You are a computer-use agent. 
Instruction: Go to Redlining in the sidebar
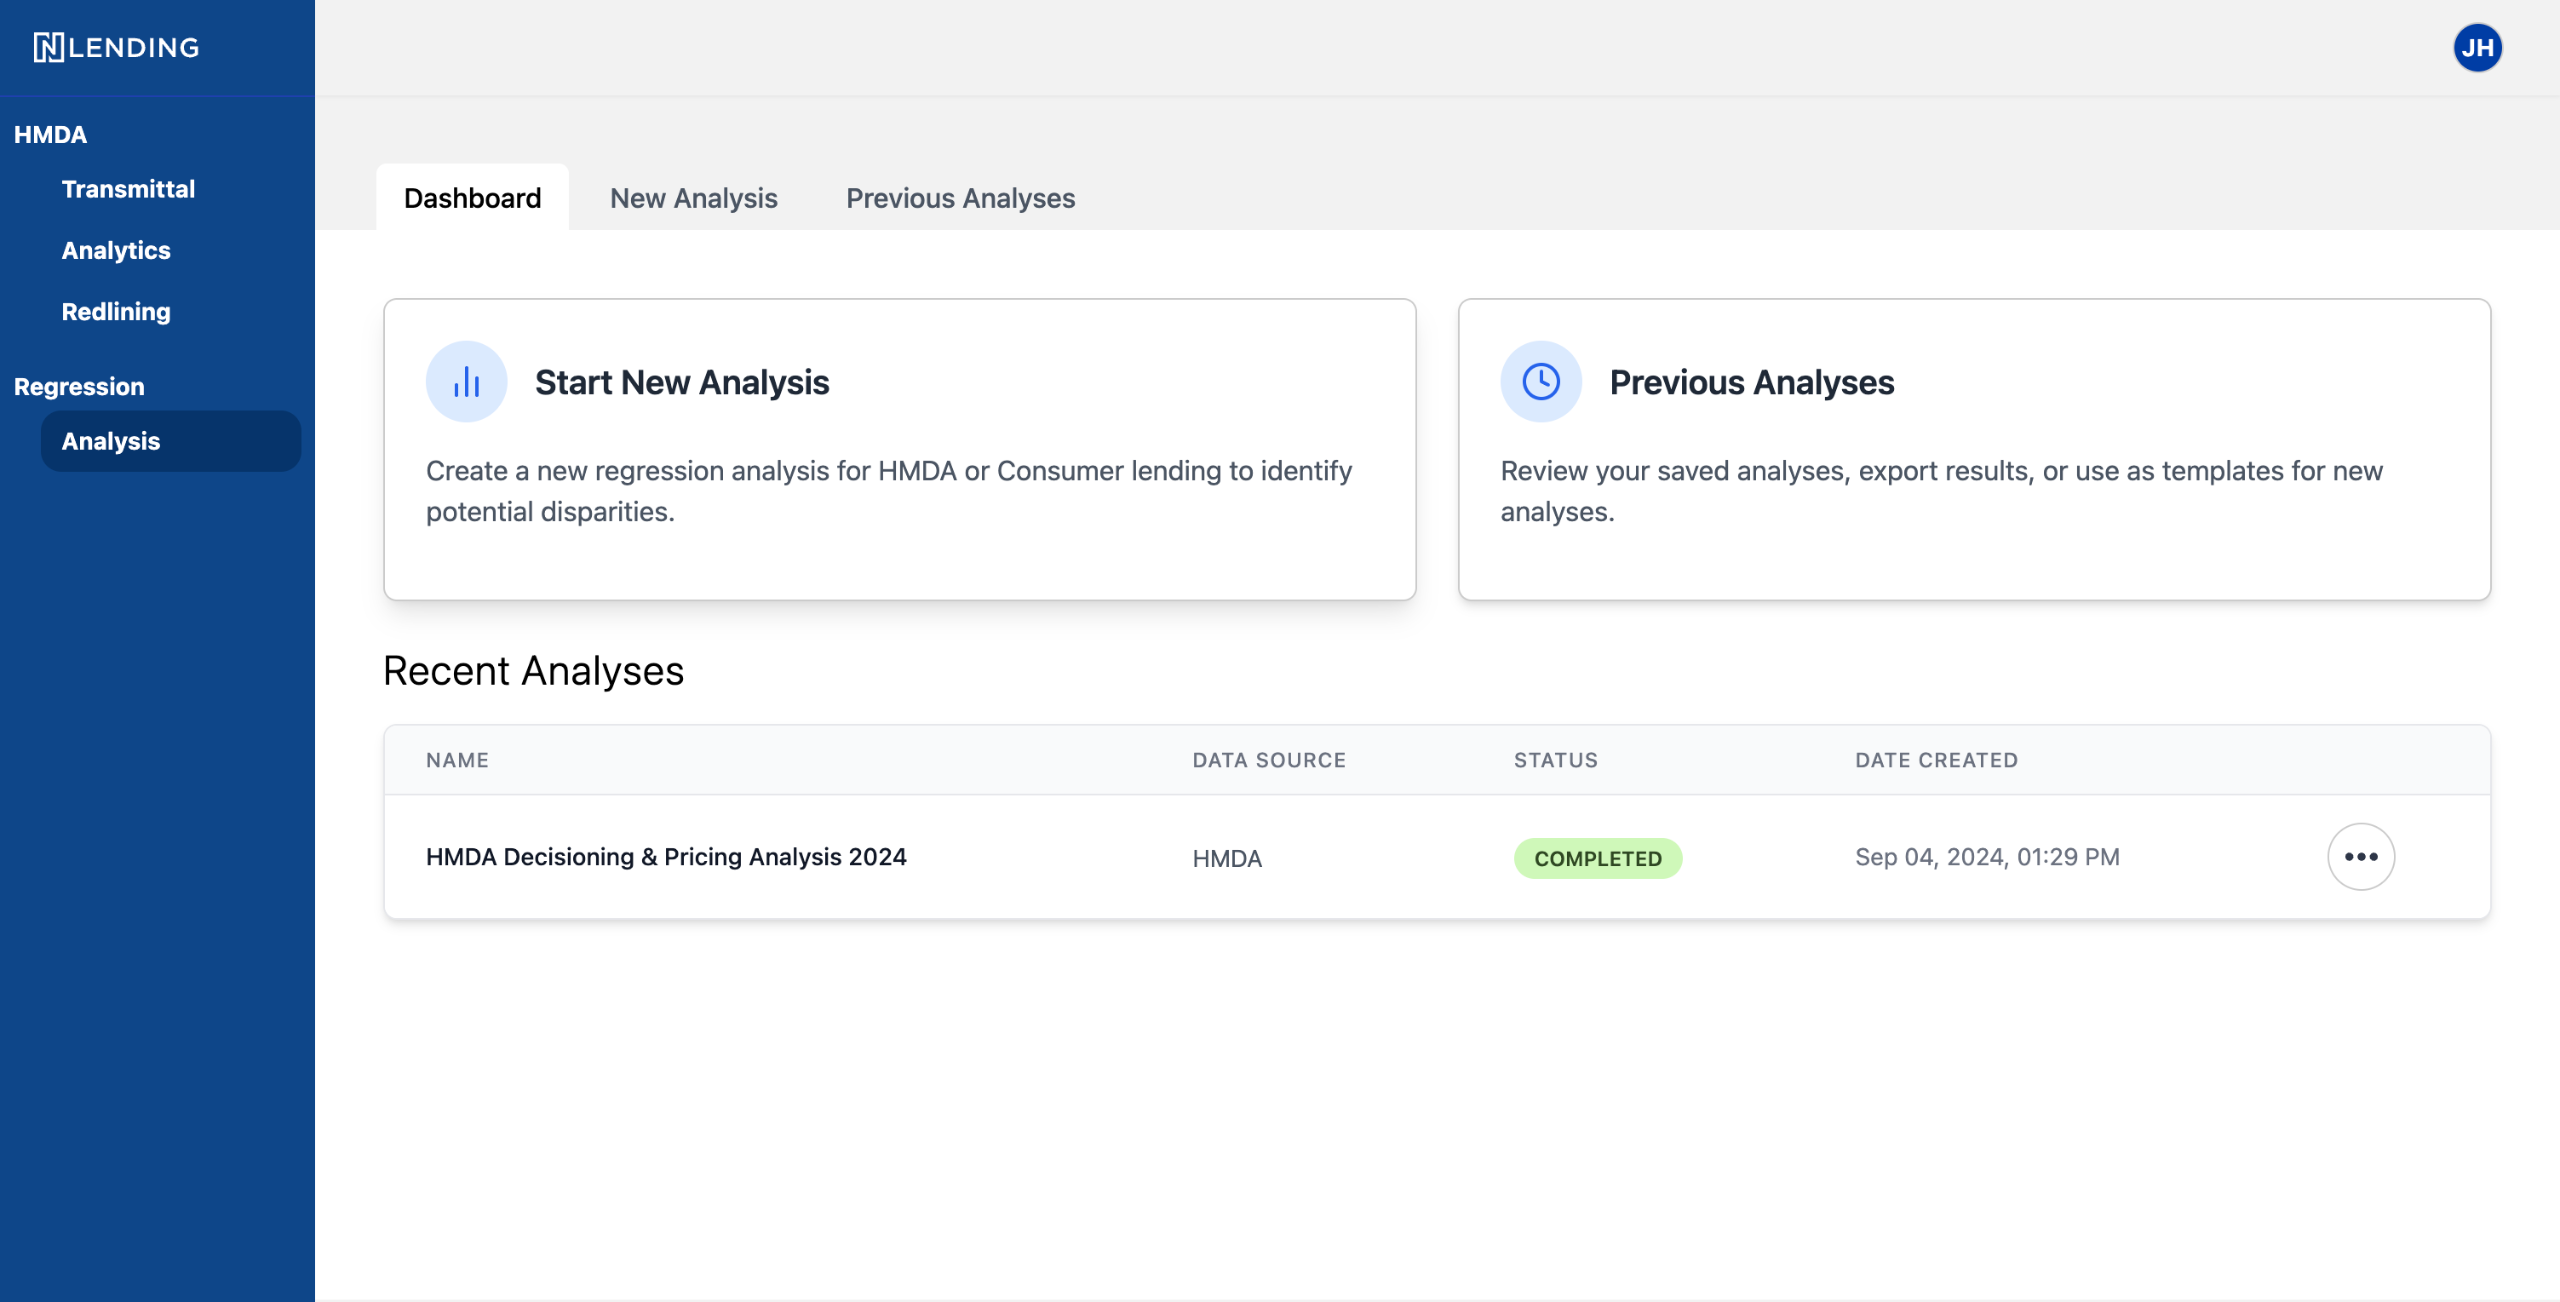point(116,311)
